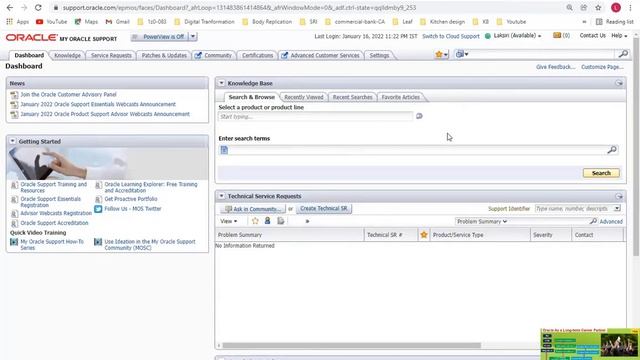Viewport: 640px width, 360px height.
Task: Open My Oracle Support How-To Series video
Action: coord(52,244)
